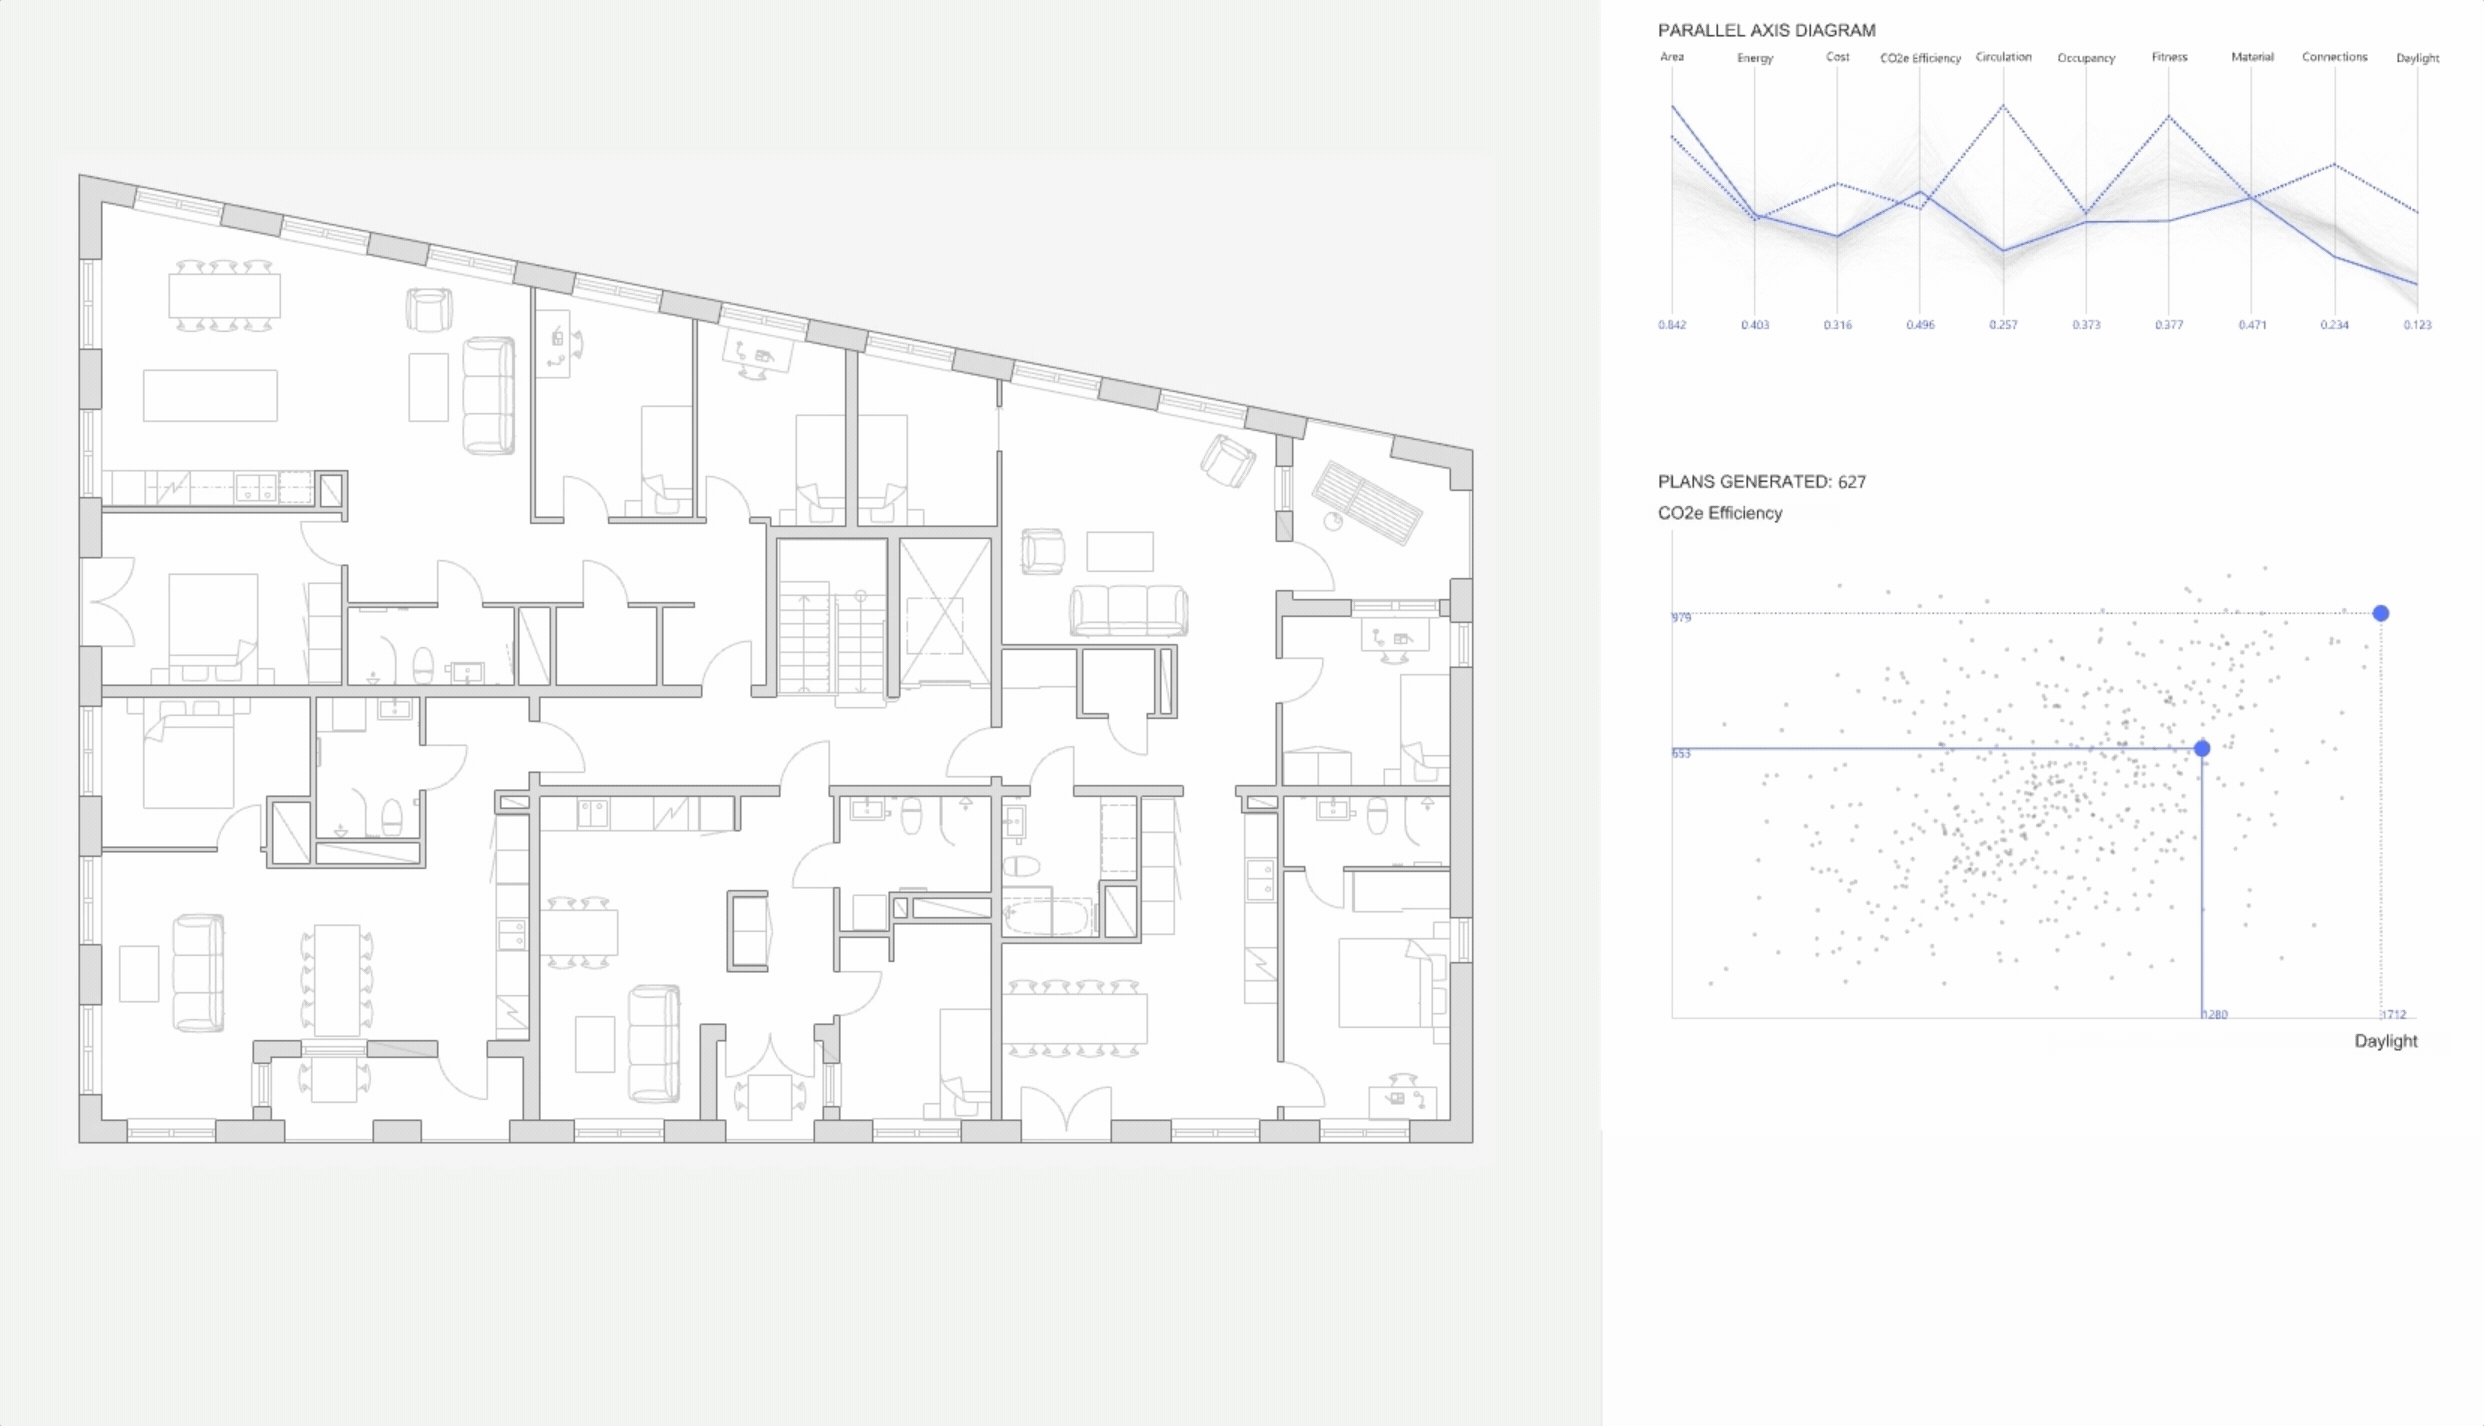Click the Fitness axis heading
This screenshot has height=1426, width=2484.
point(2169,57)
